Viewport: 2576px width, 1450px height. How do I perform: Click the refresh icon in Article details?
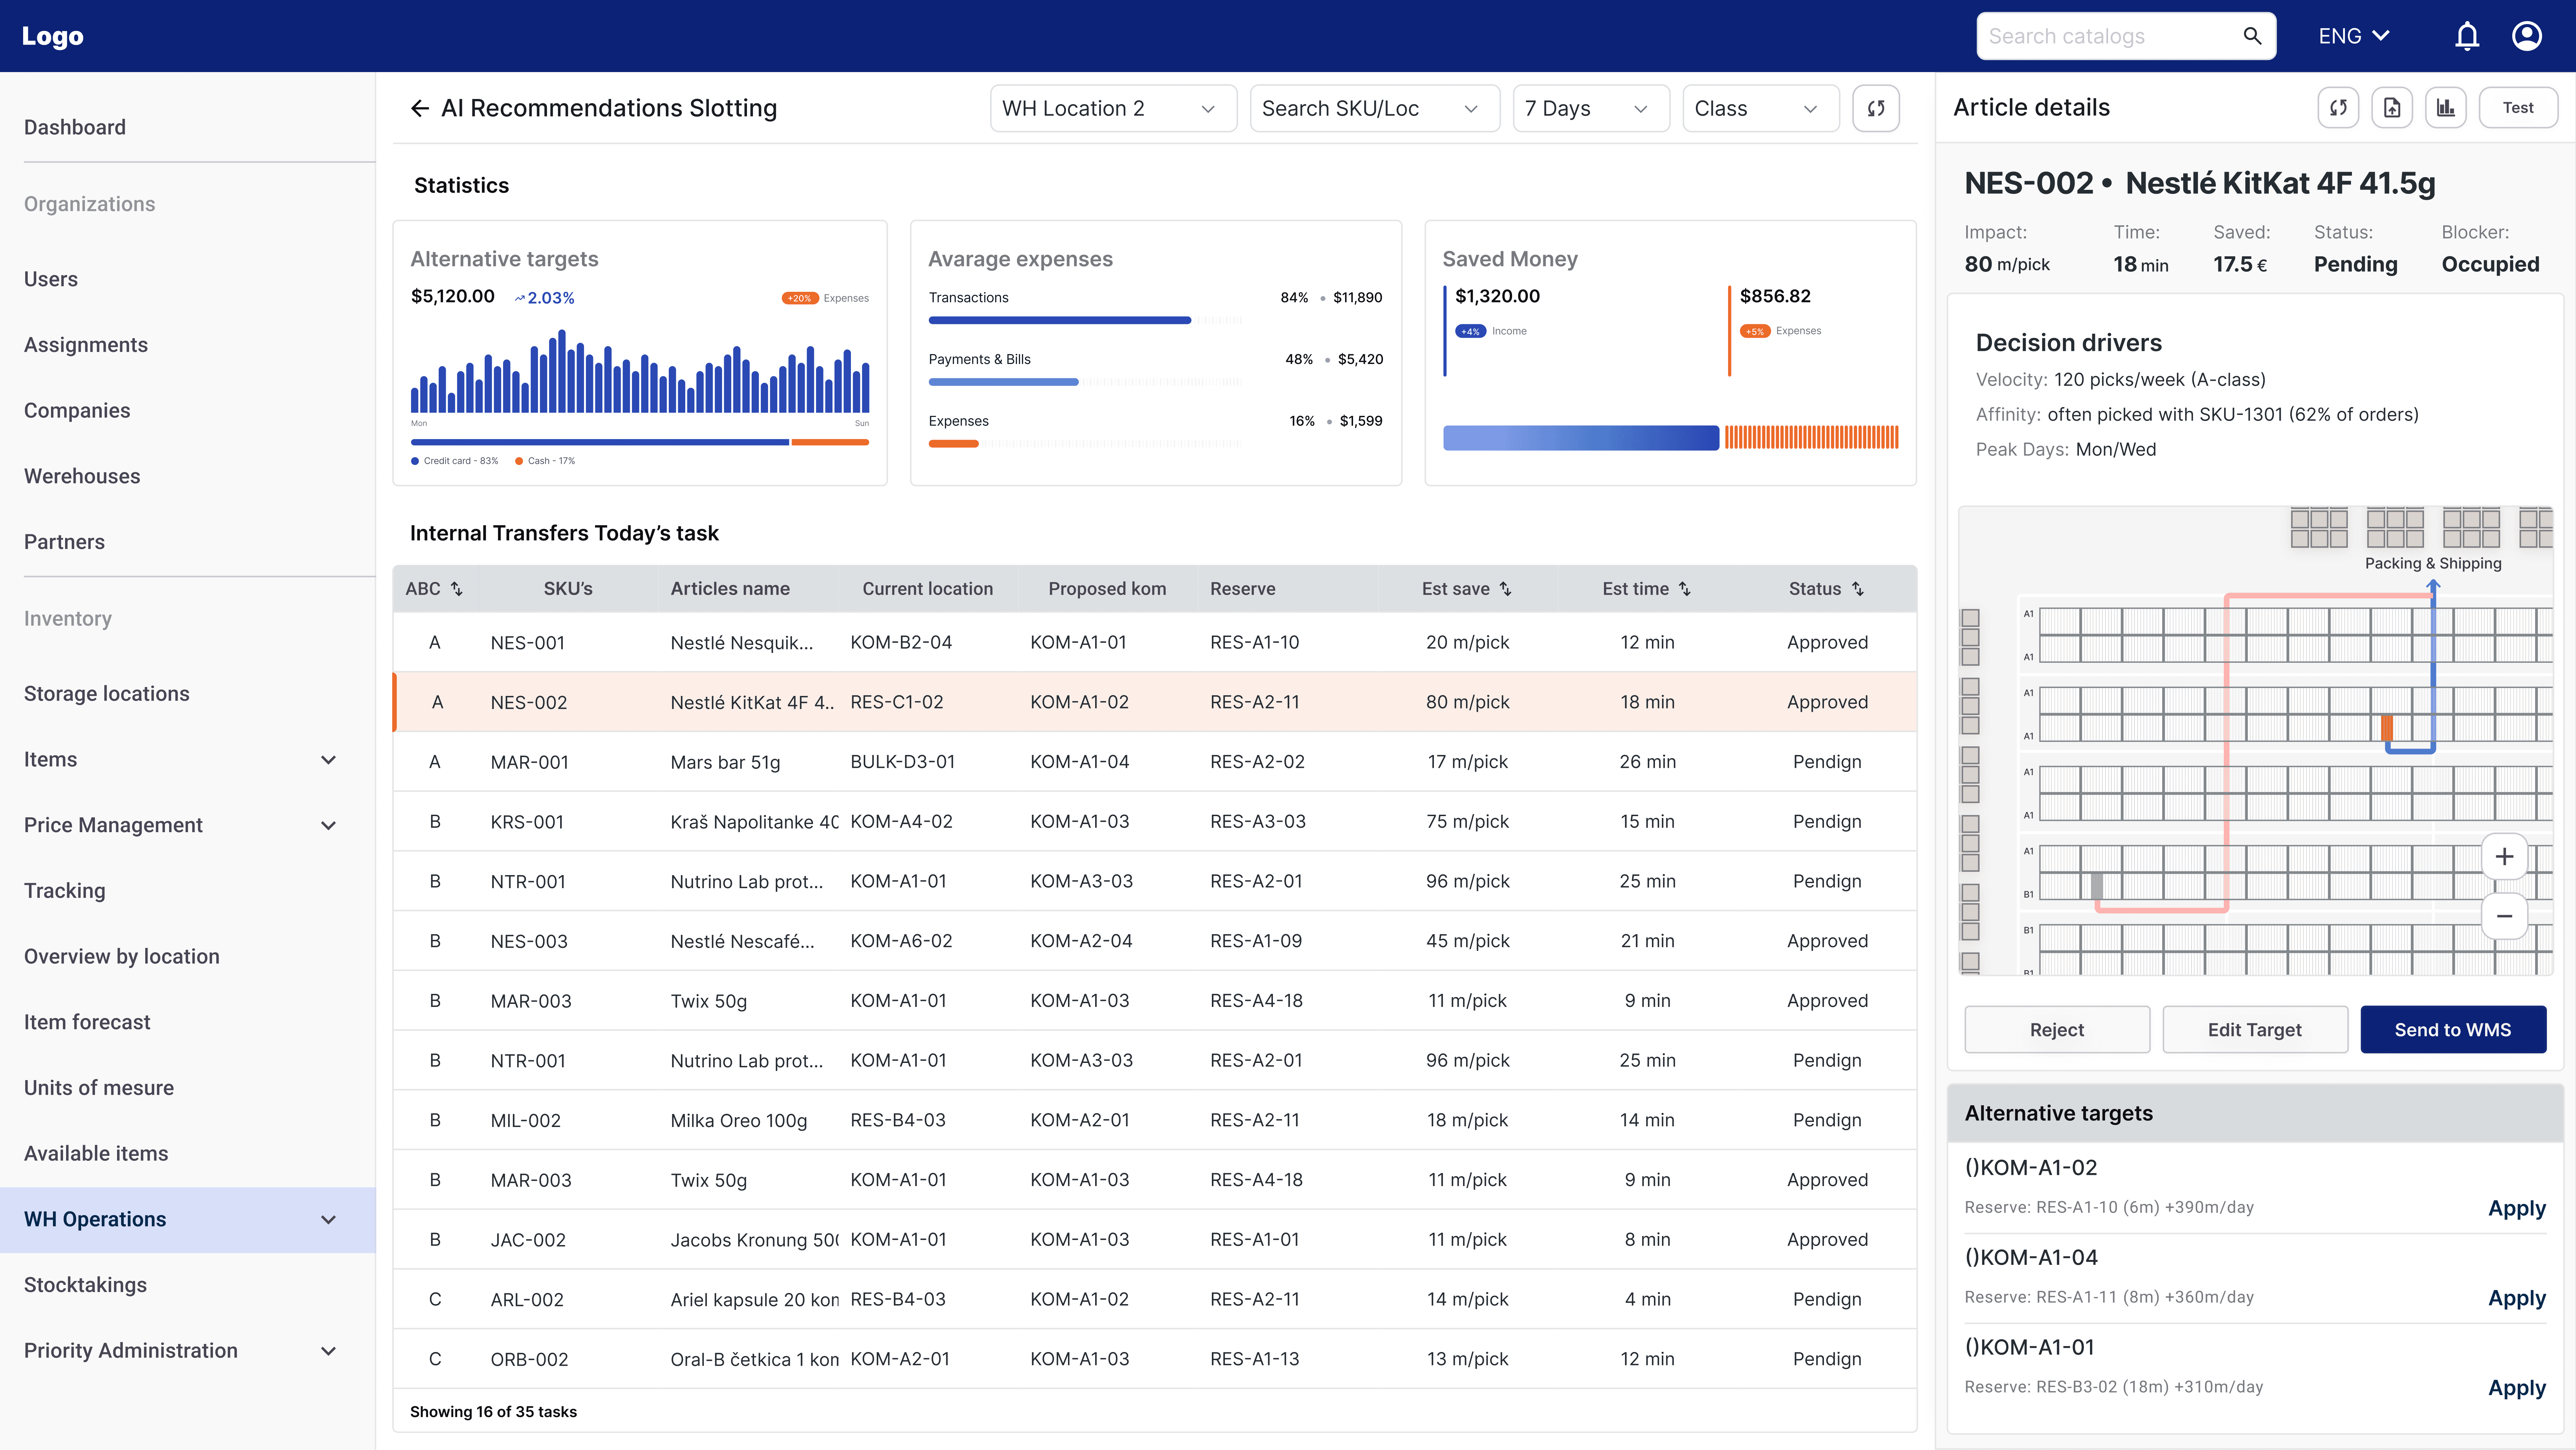2338,108
